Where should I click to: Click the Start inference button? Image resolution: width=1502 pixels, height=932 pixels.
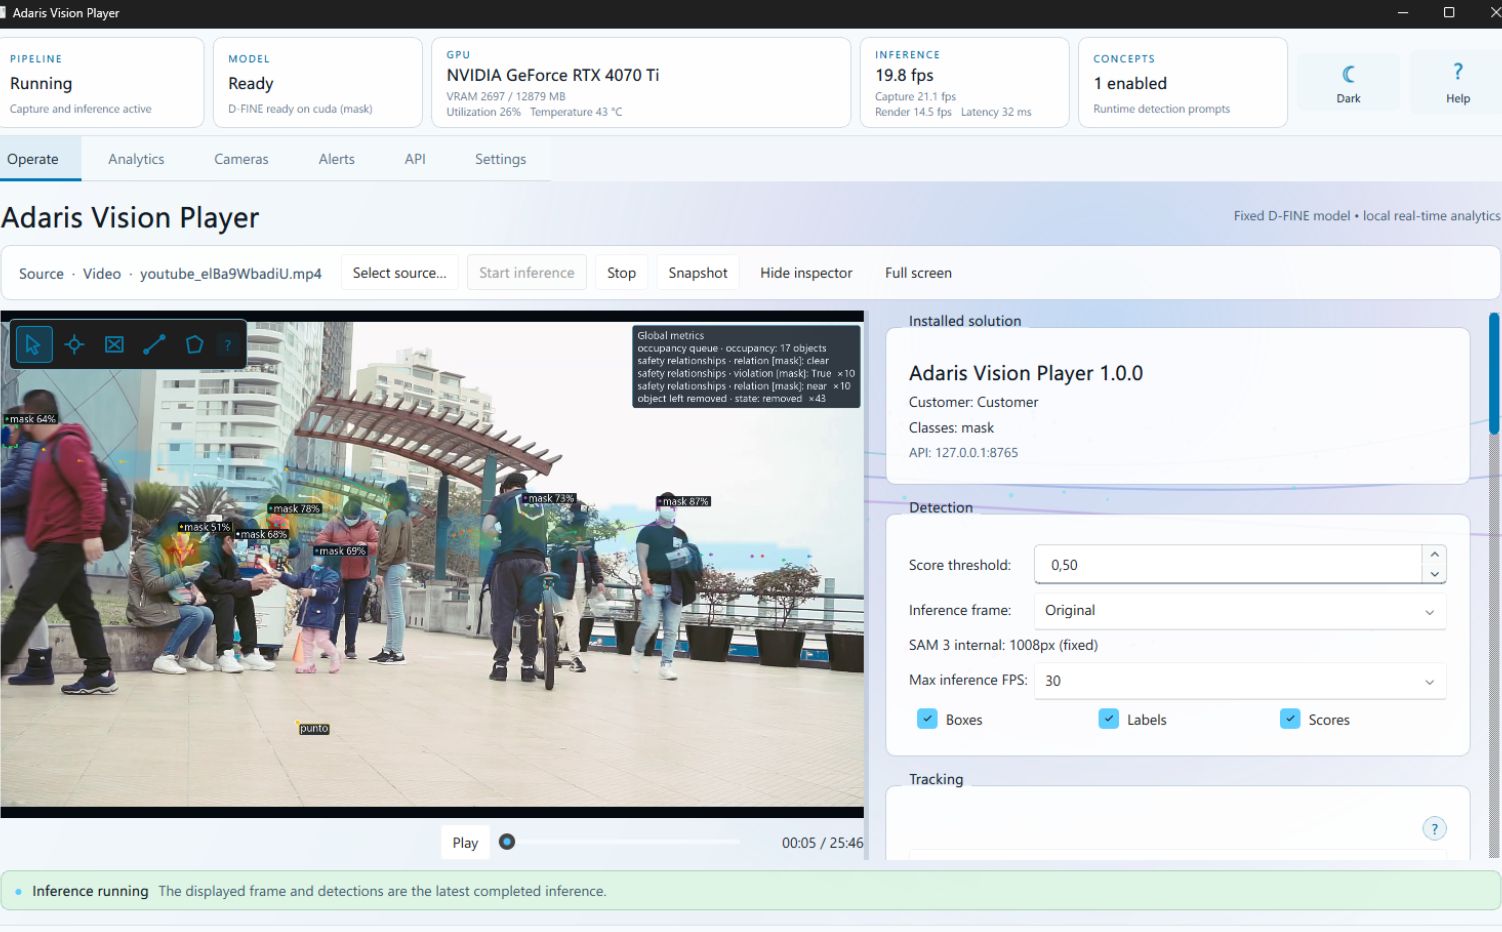coord(527,273)
